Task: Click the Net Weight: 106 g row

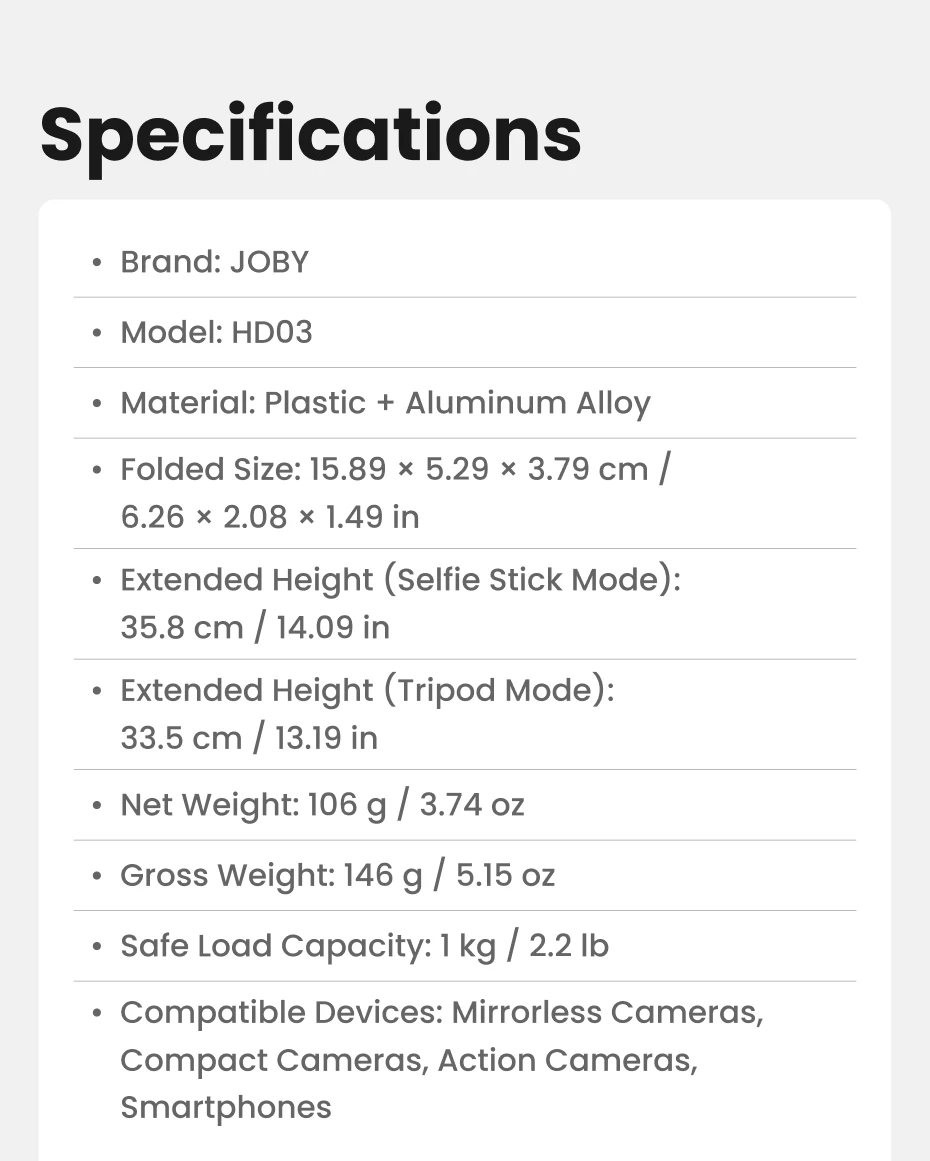Action: point(465,805)
